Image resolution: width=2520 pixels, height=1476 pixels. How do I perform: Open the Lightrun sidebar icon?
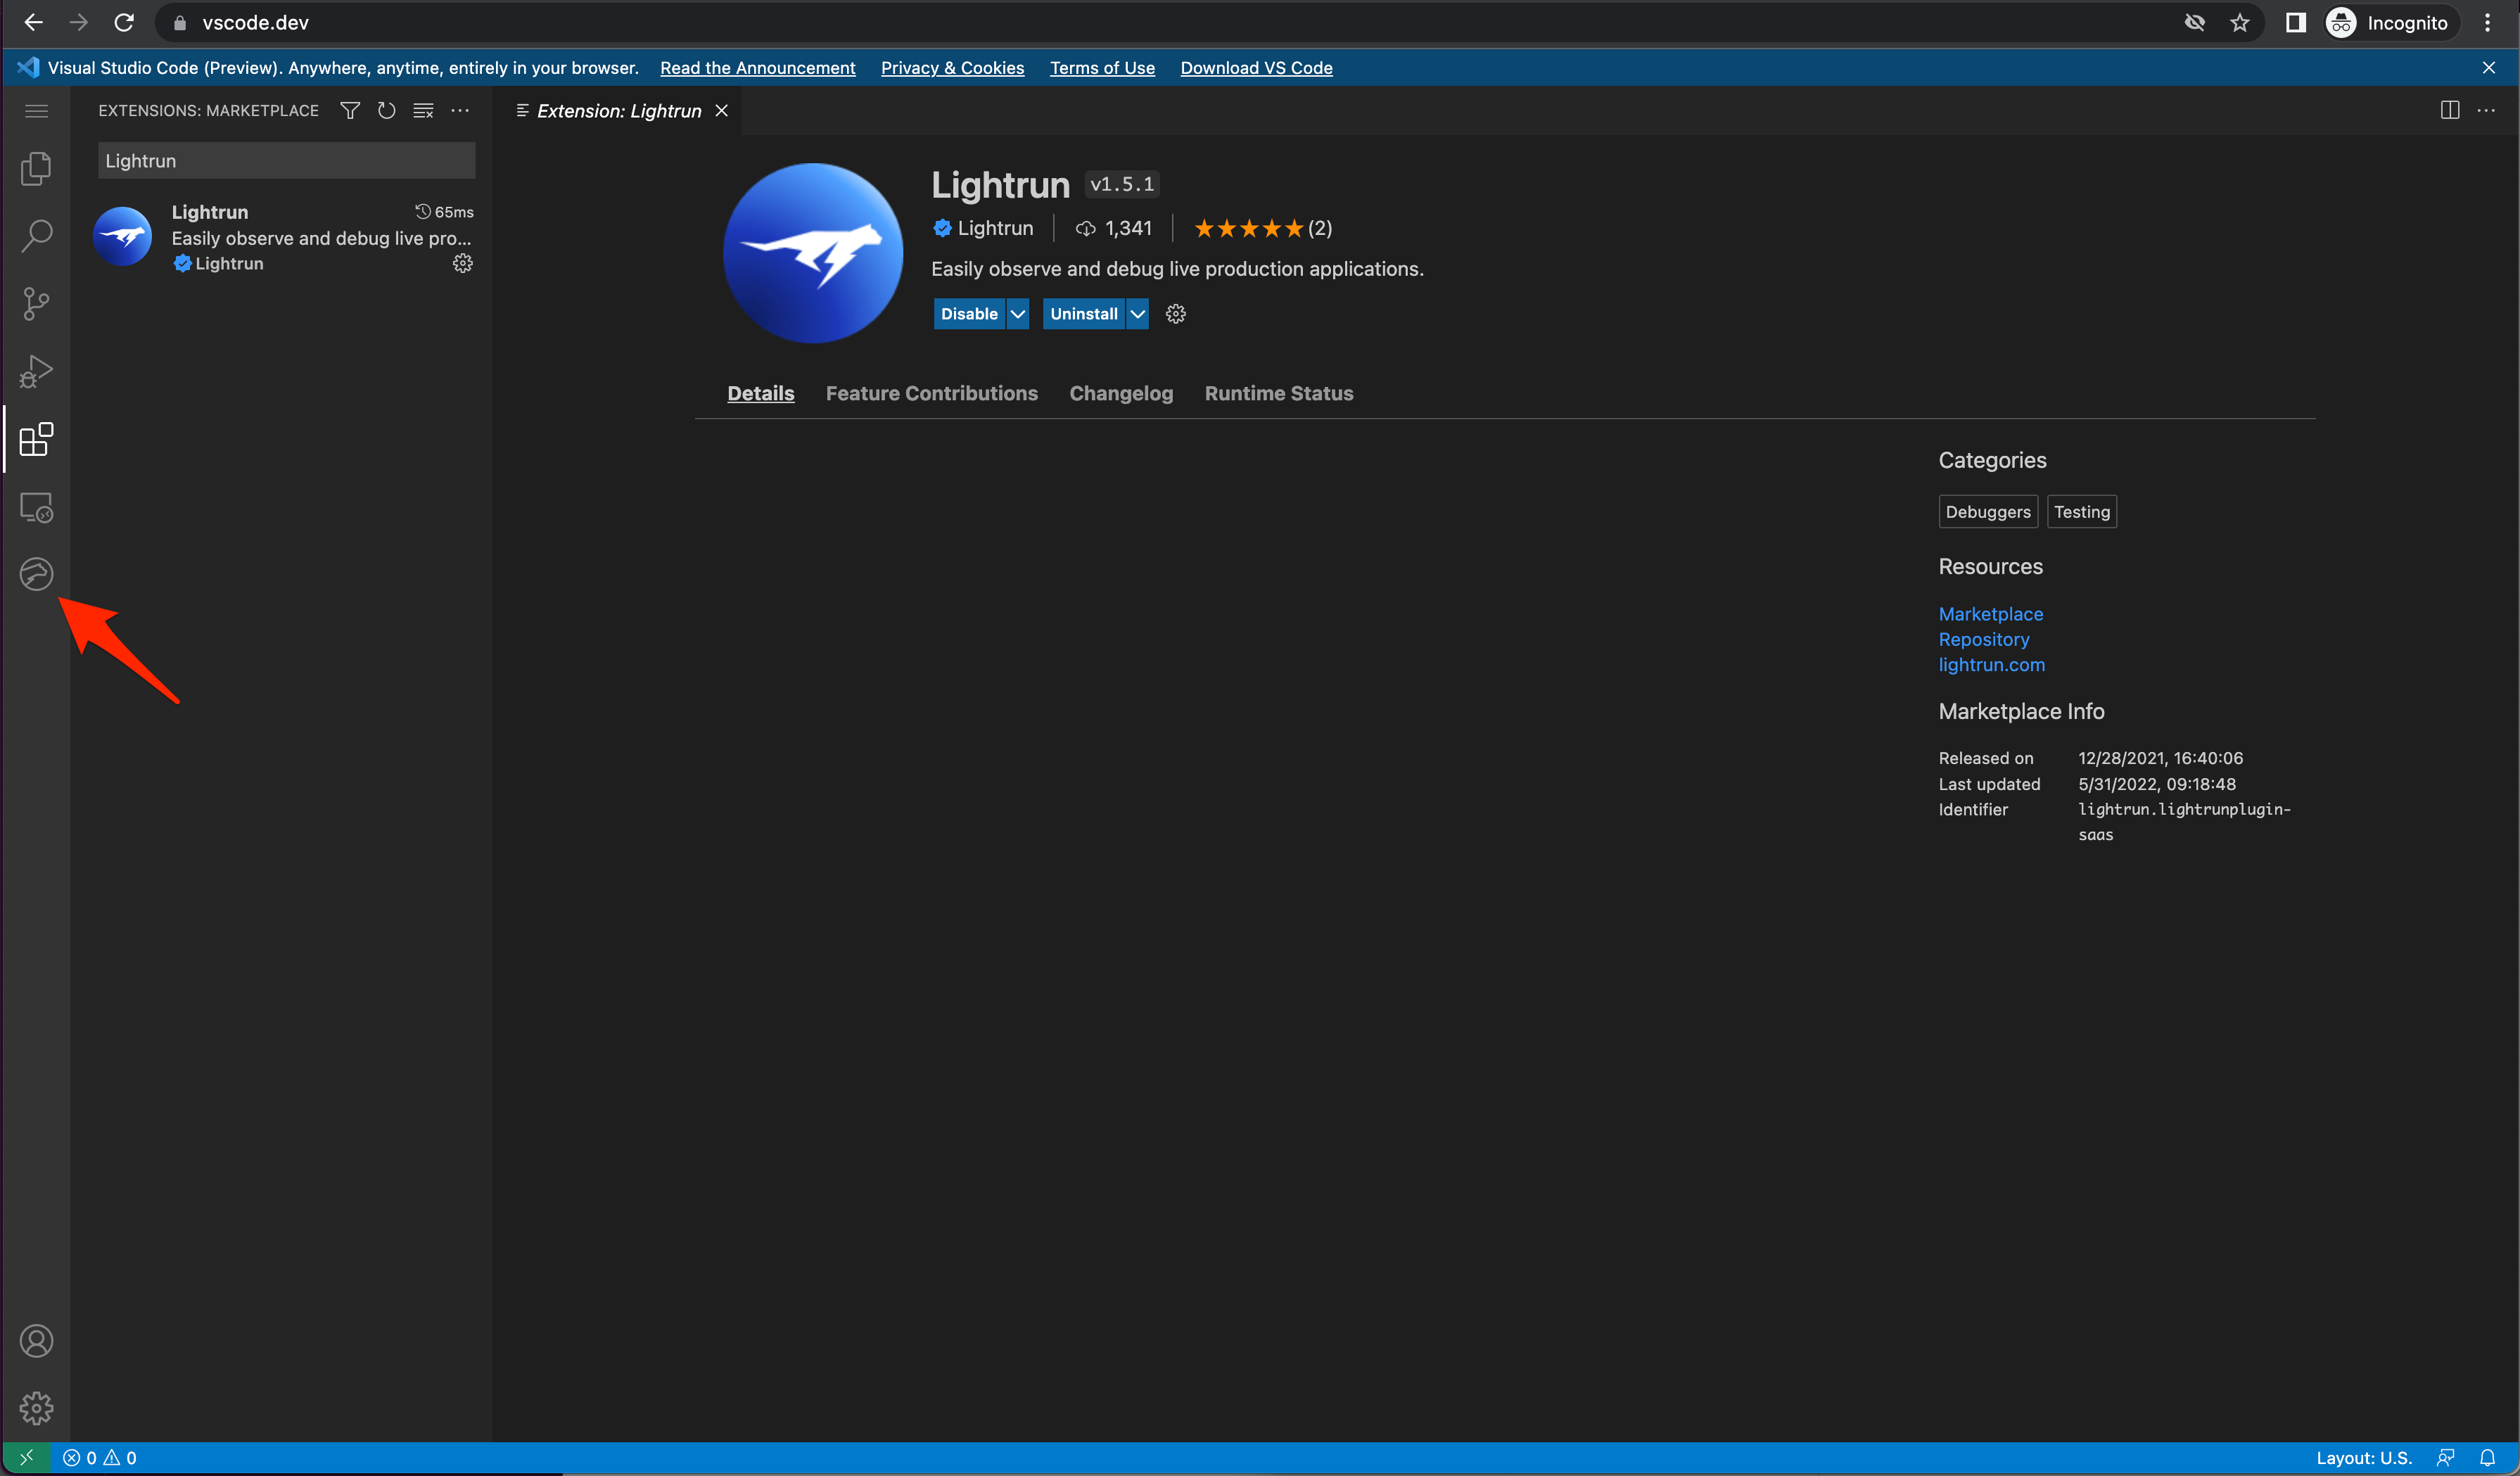tap(36, 574)
